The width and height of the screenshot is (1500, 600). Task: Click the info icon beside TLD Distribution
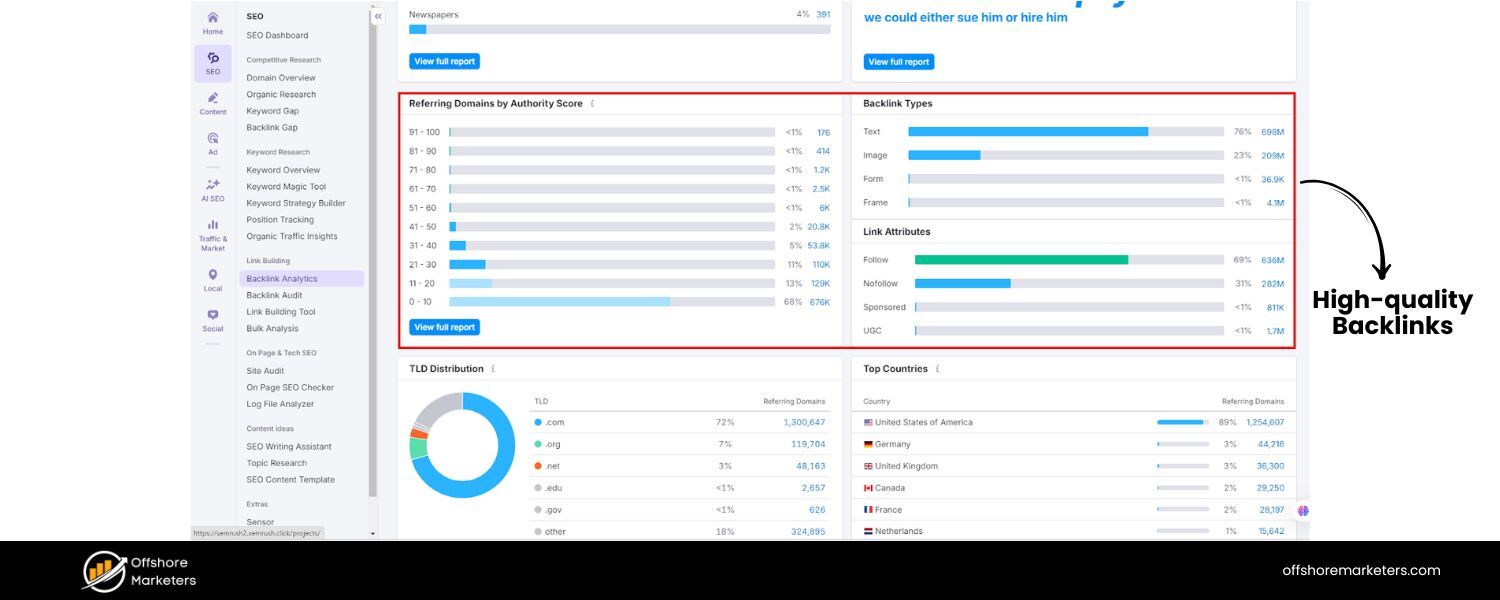pos(494,368)
